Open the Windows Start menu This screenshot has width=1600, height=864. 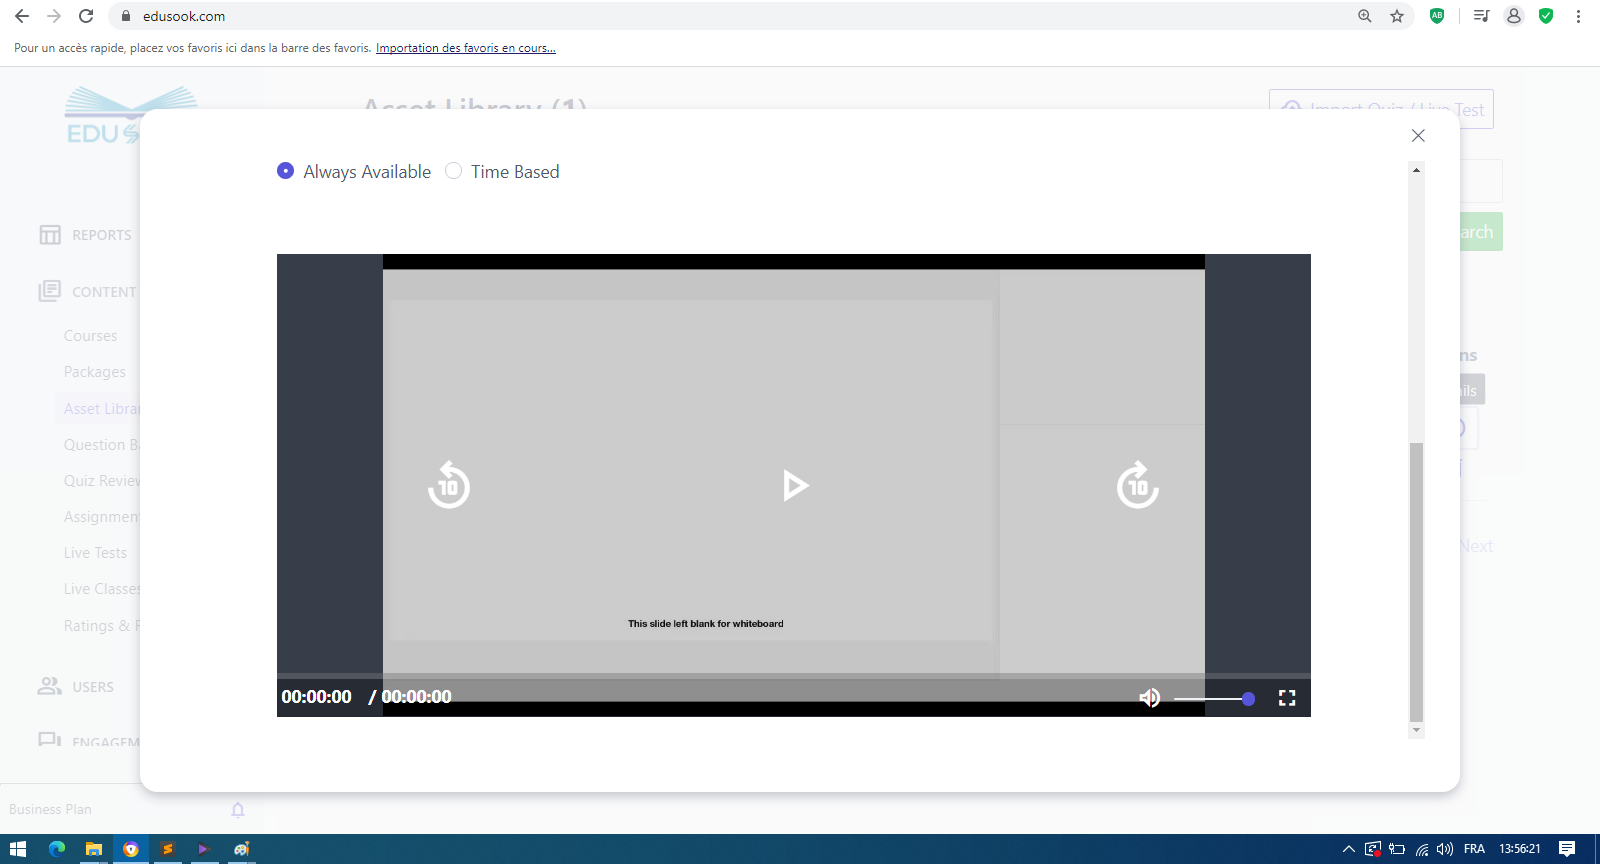click(x=18, y=849)
